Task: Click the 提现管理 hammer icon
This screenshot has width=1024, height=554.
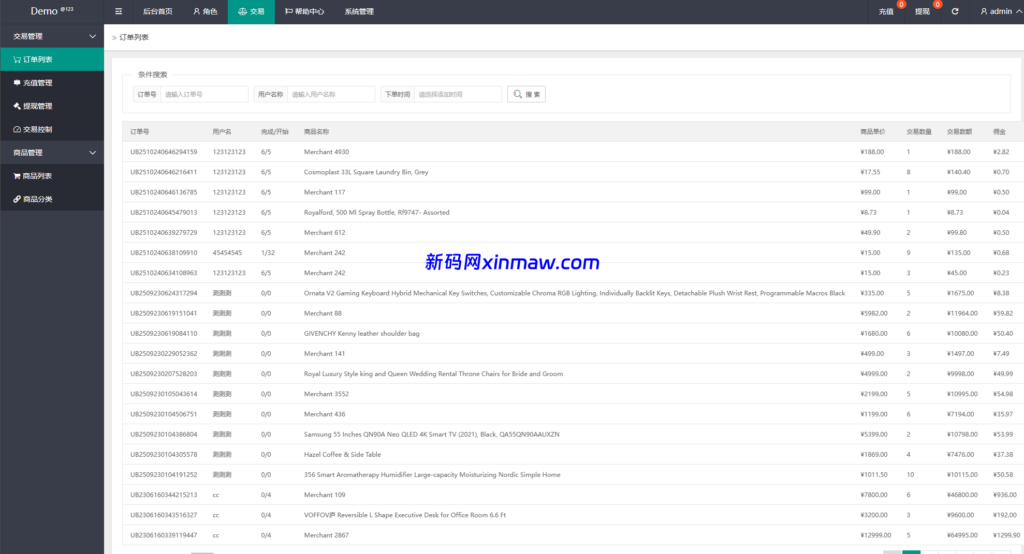Action: [x=16, y=106]
